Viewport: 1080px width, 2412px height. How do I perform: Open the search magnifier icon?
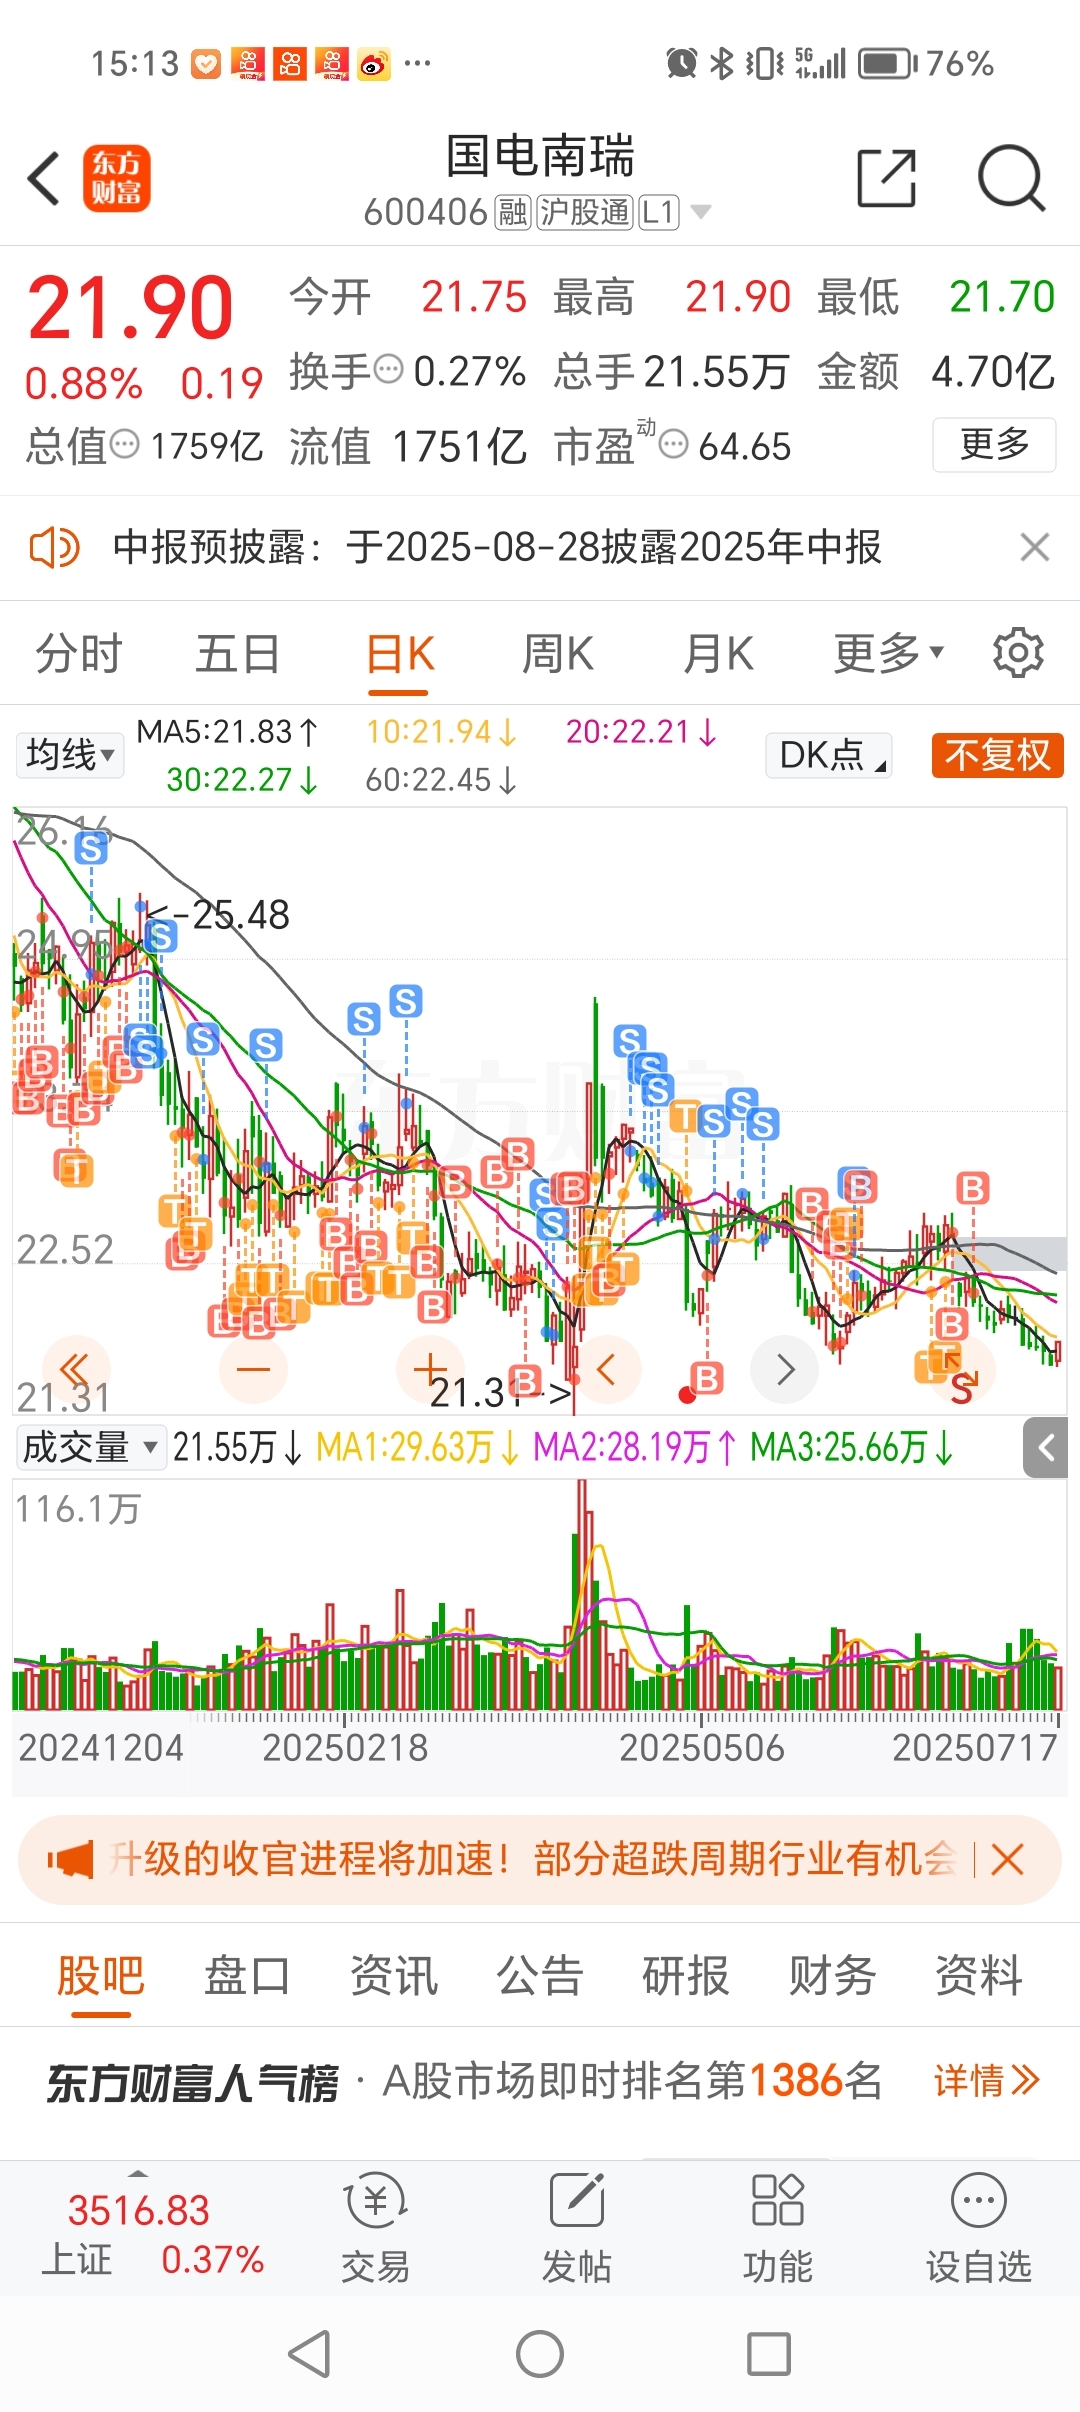(1011, 179)
